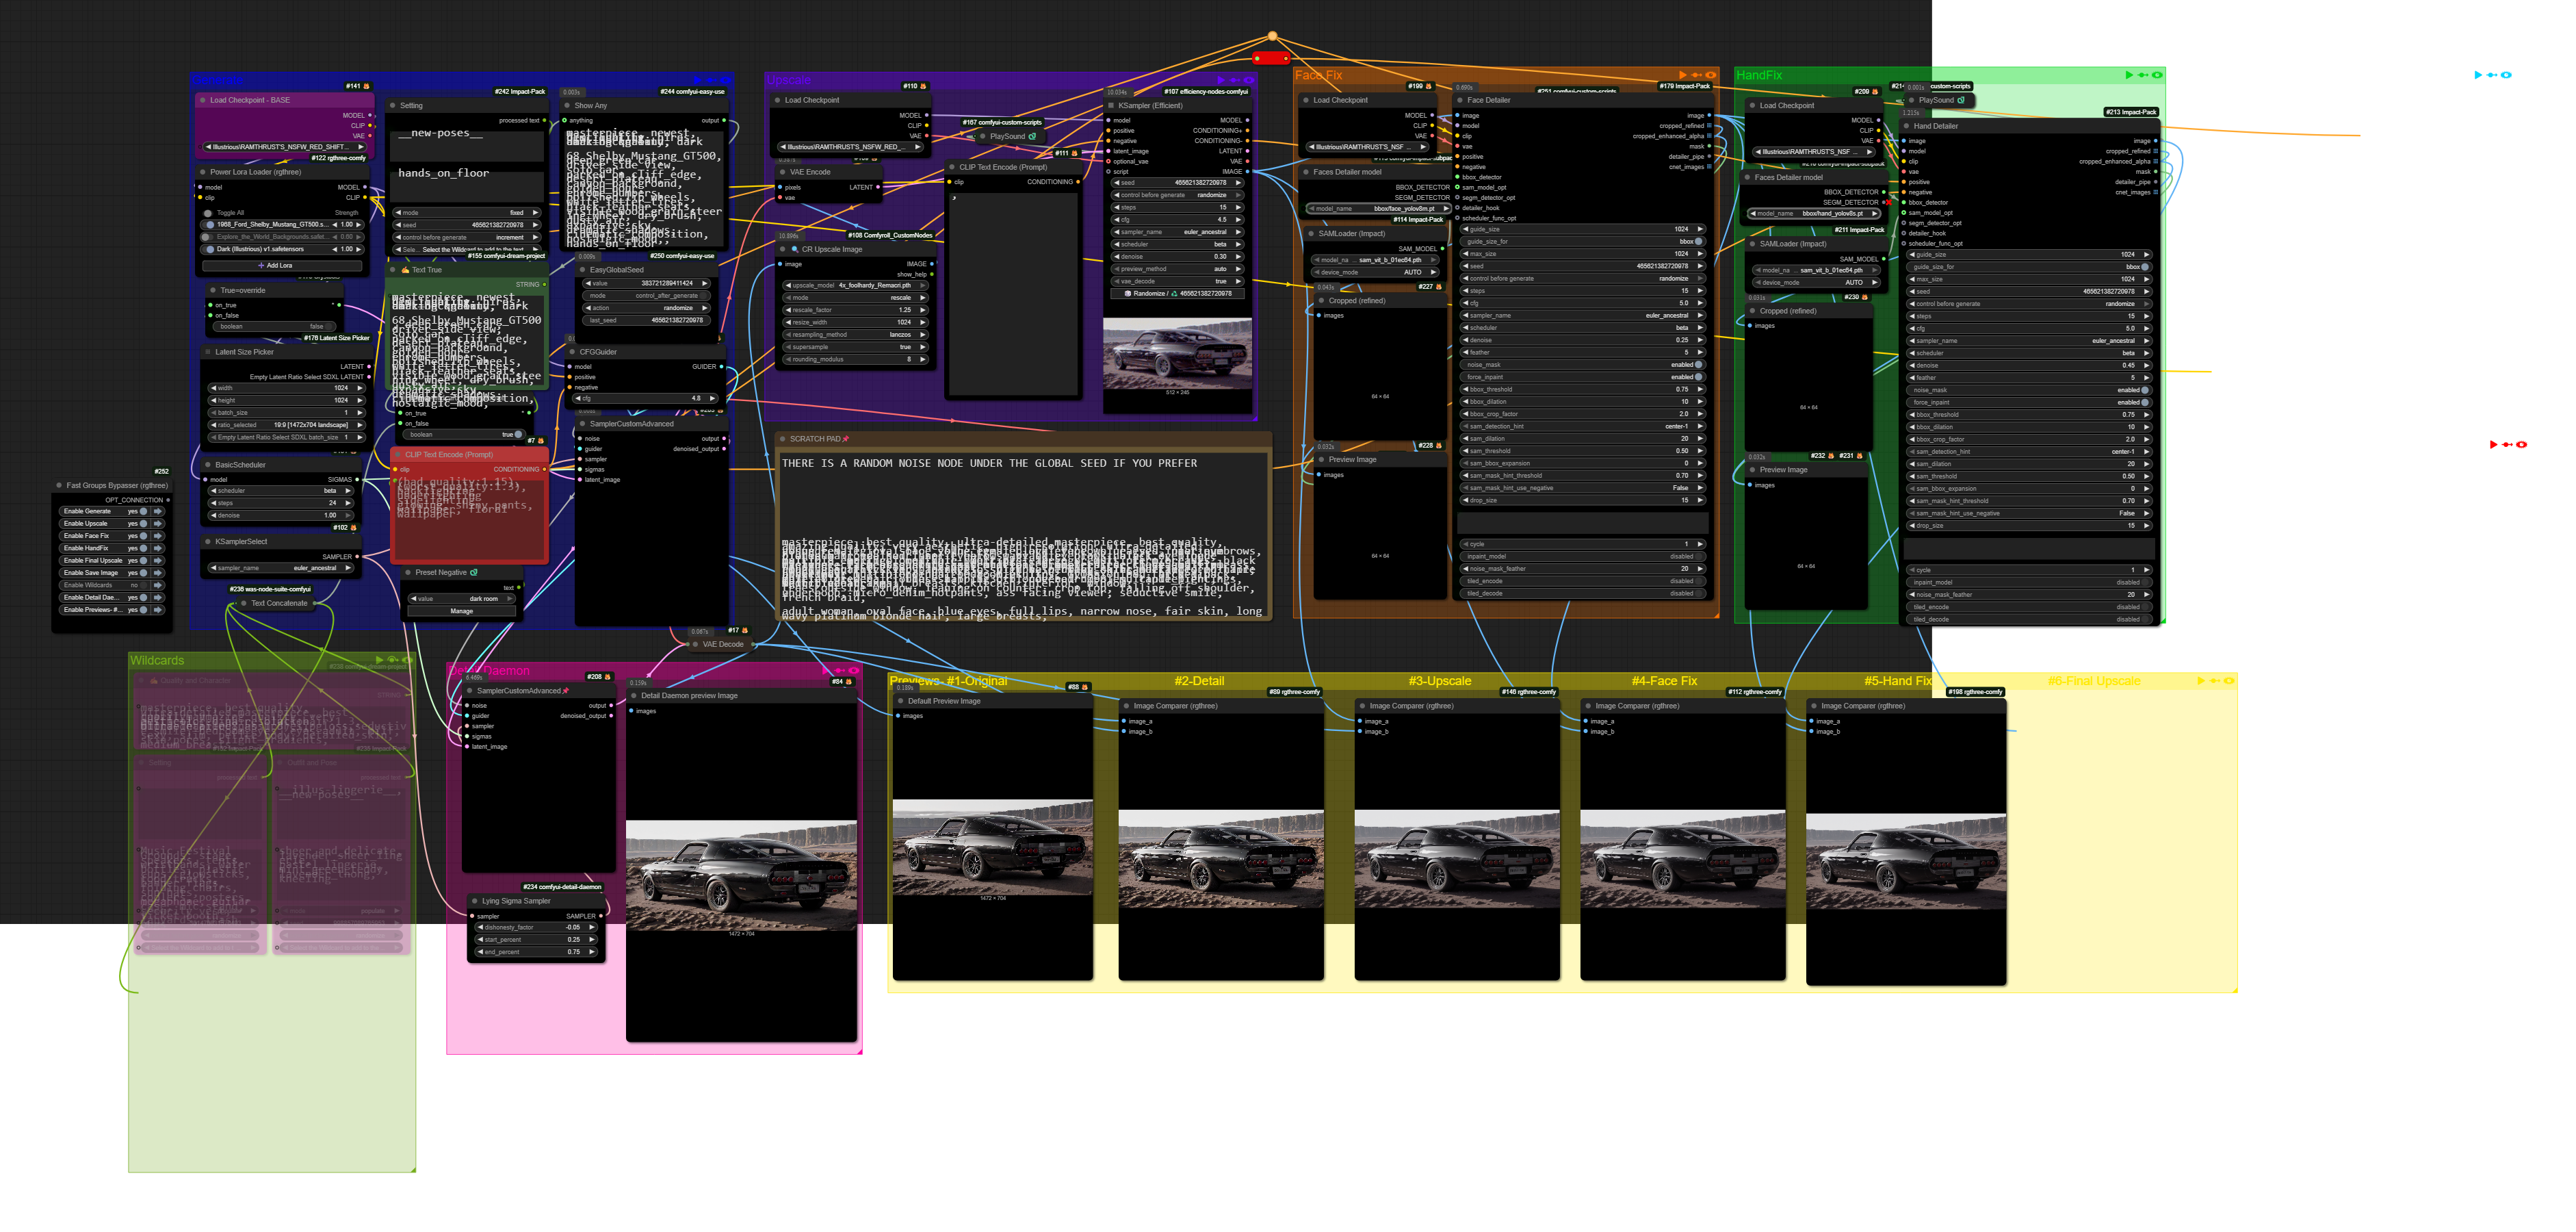This screenshot has height=1232, width=2576.
Task: Click Upscale group's play (queue) icon
Action: (x=1221, y=80)
